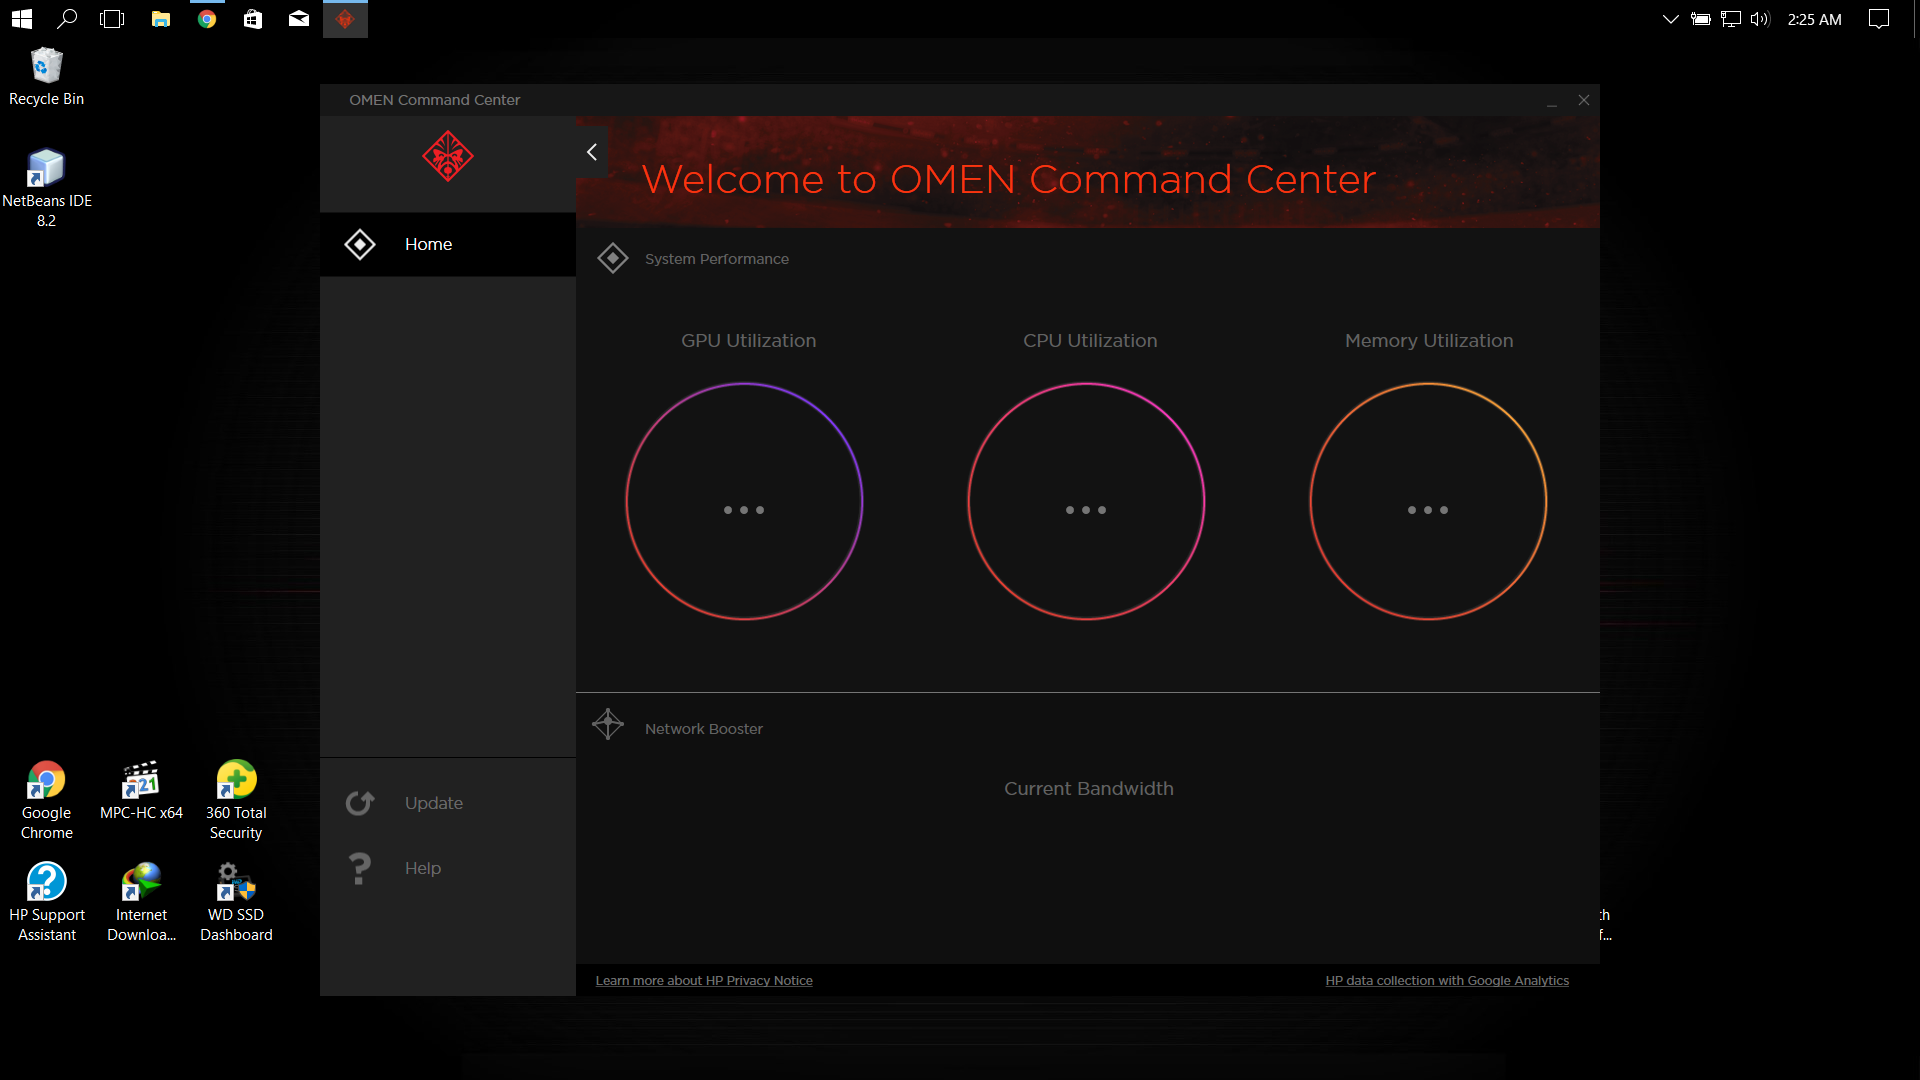Click the Network Booster icon
The image size is (1920, 1080).
pyautogui.click(x=608, y=724)
